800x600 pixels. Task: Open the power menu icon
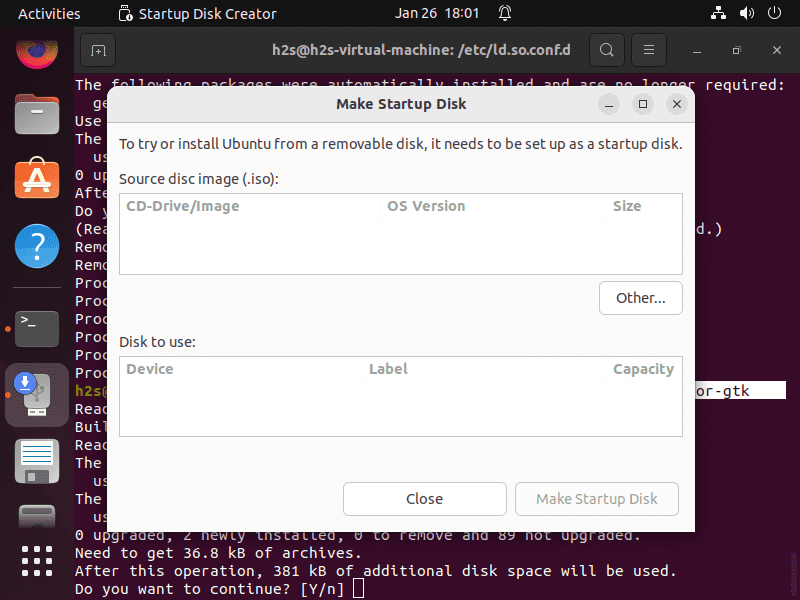(774, 13)
